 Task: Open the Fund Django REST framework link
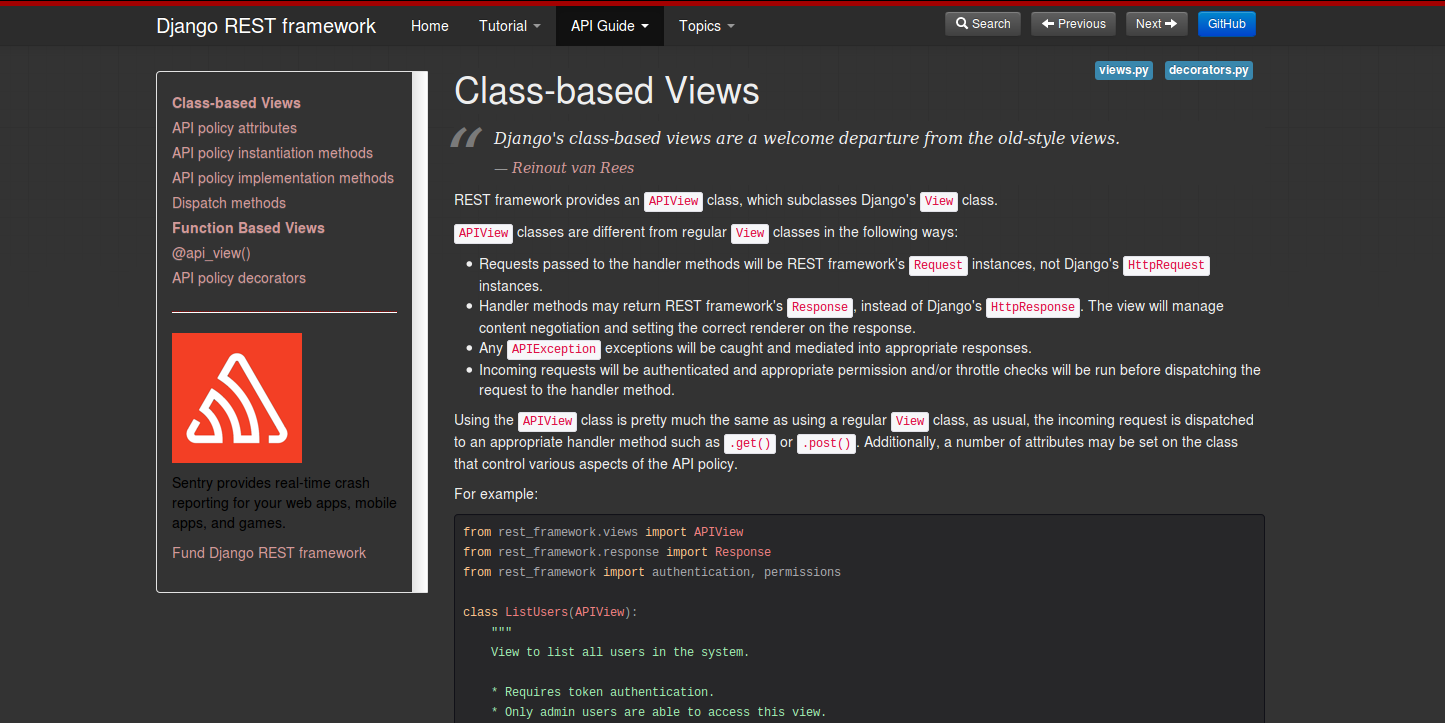pos(269,552)
